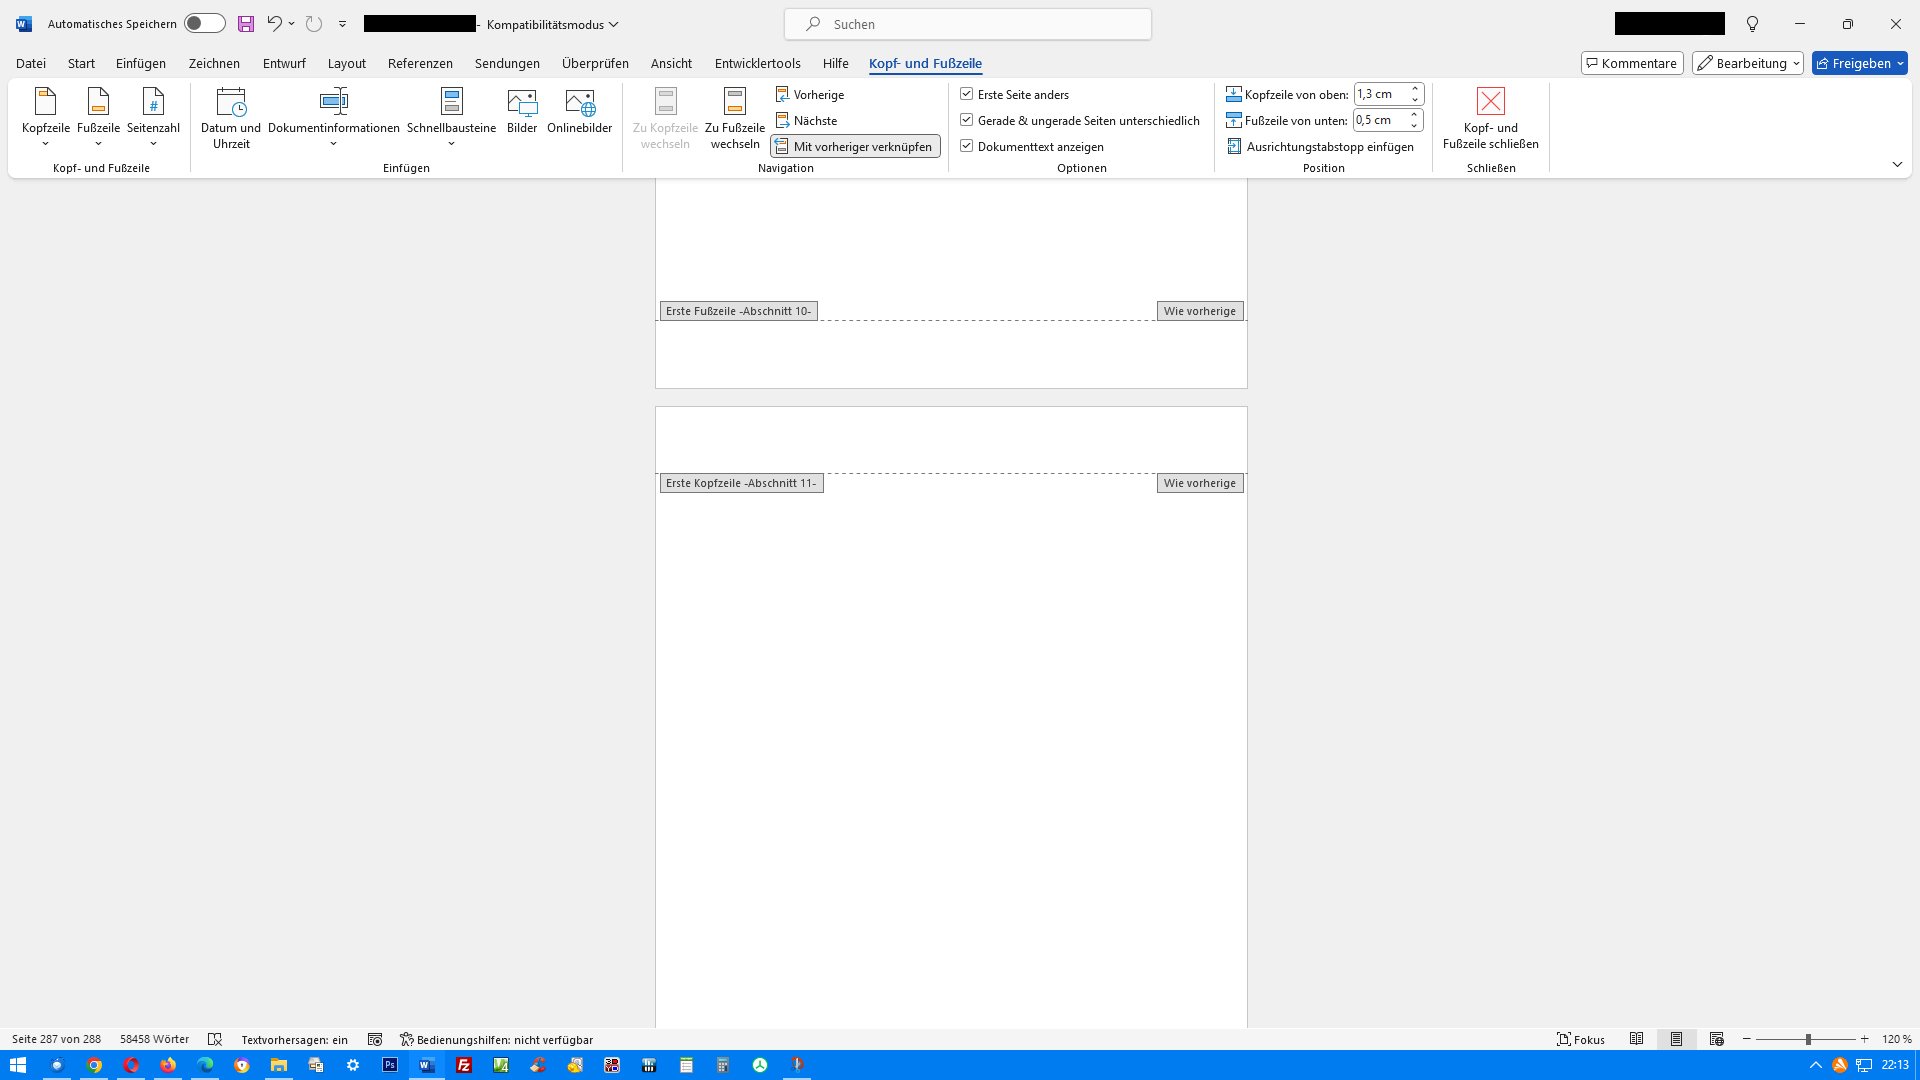Viewport: 1920px width, 1080px height.
Task: Click Mit vorheriger verknüpfen button
Action: click(x=855, y=147)
